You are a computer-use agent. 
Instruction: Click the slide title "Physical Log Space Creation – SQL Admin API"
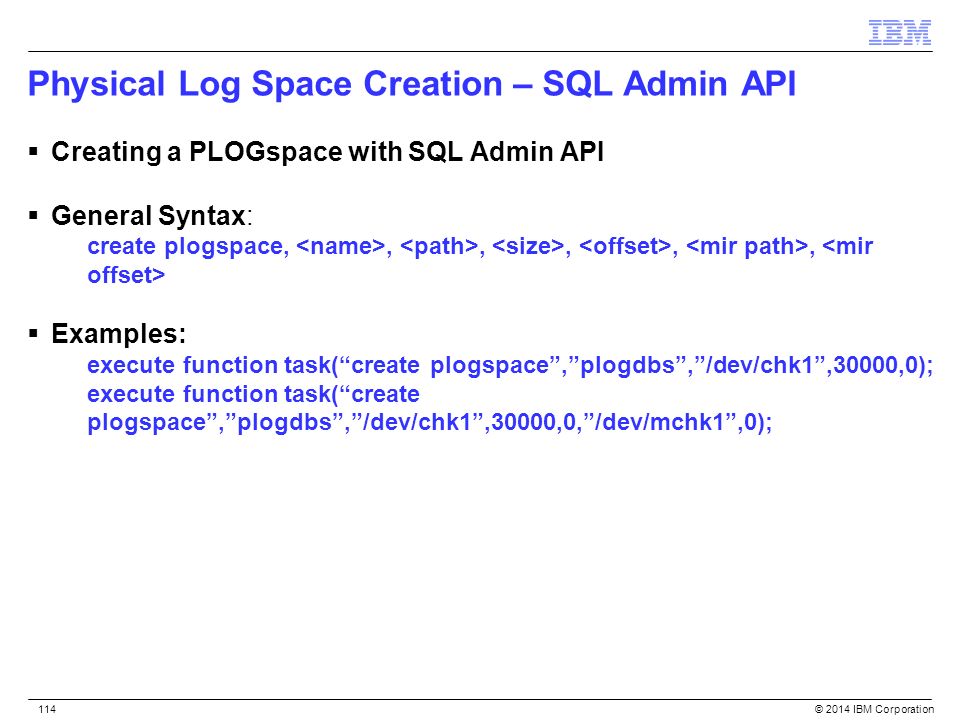point(411,85)
